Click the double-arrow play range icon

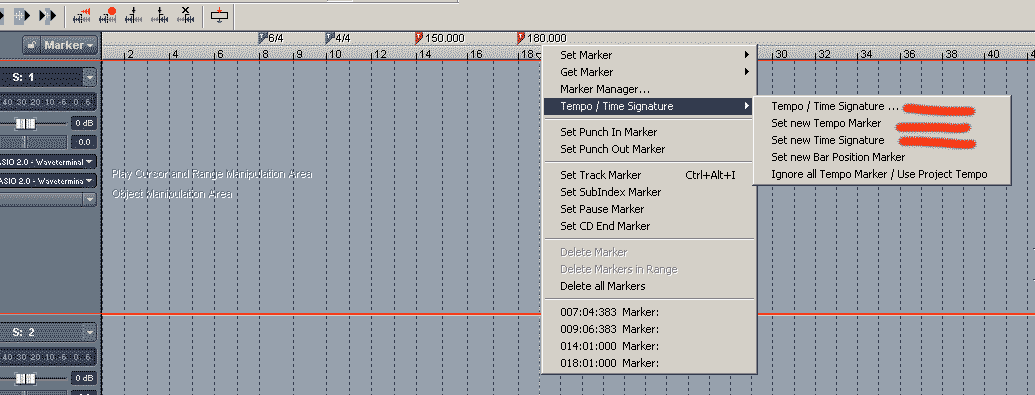46,15
